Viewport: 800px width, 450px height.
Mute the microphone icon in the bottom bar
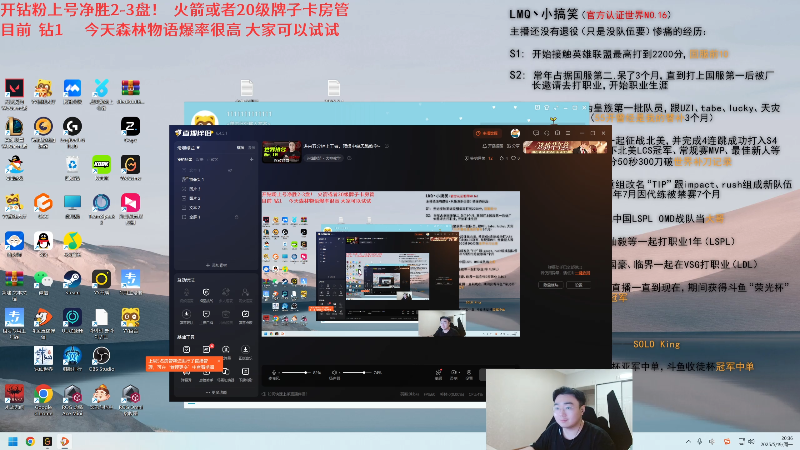[x=274, y=373]
